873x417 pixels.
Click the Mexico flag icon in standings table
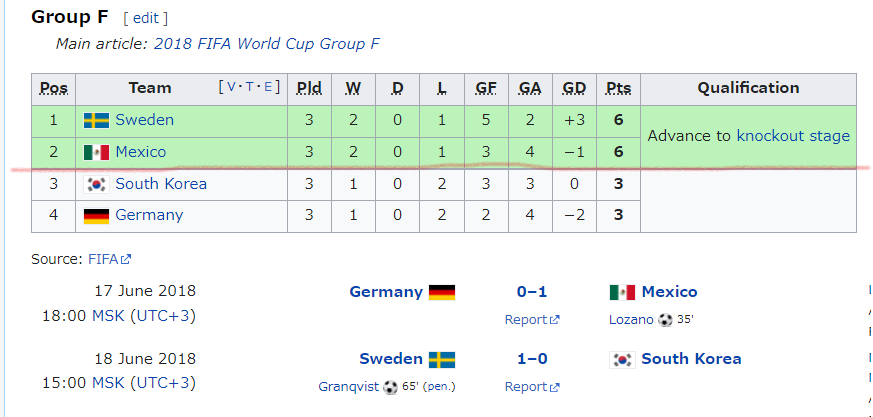[96, 153]
